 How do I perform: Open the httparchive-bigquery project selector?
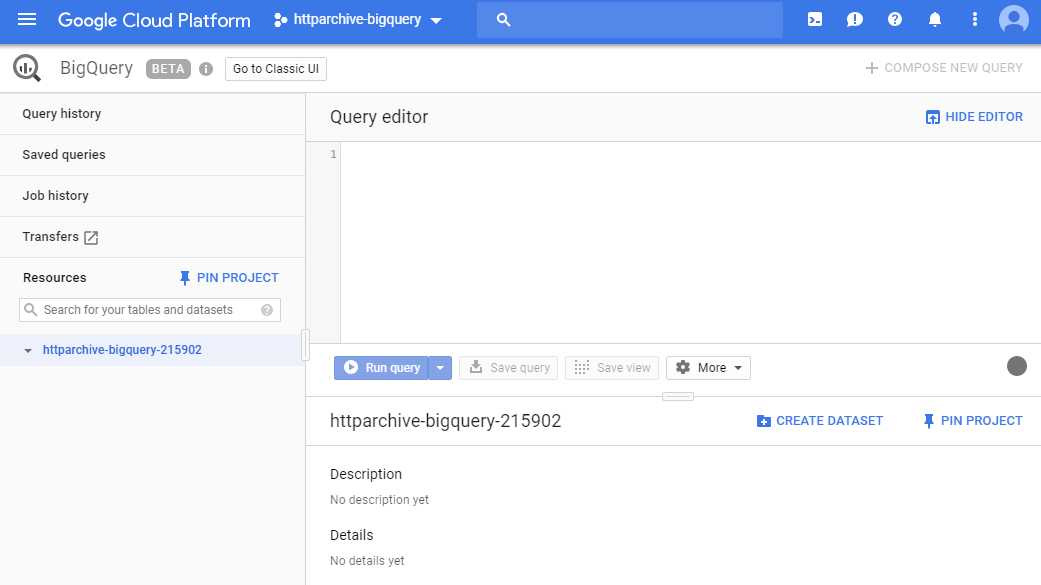pos(358,20)
